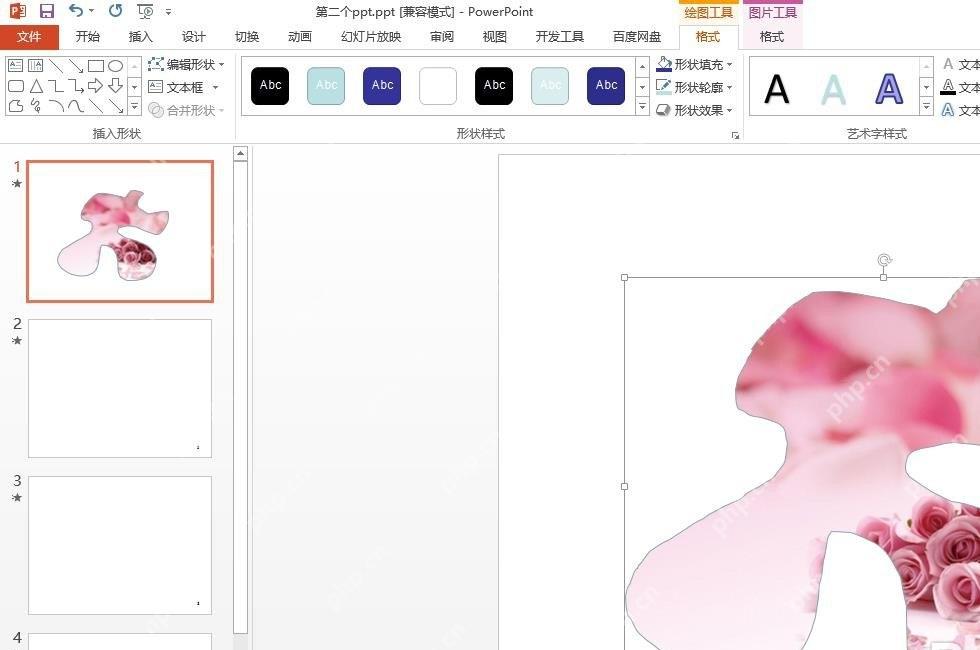Switch to the Slide Show (幻灯片放映) tab
Image resolution: width=980 pixels, height=650 pixels.
click(371, 37)
